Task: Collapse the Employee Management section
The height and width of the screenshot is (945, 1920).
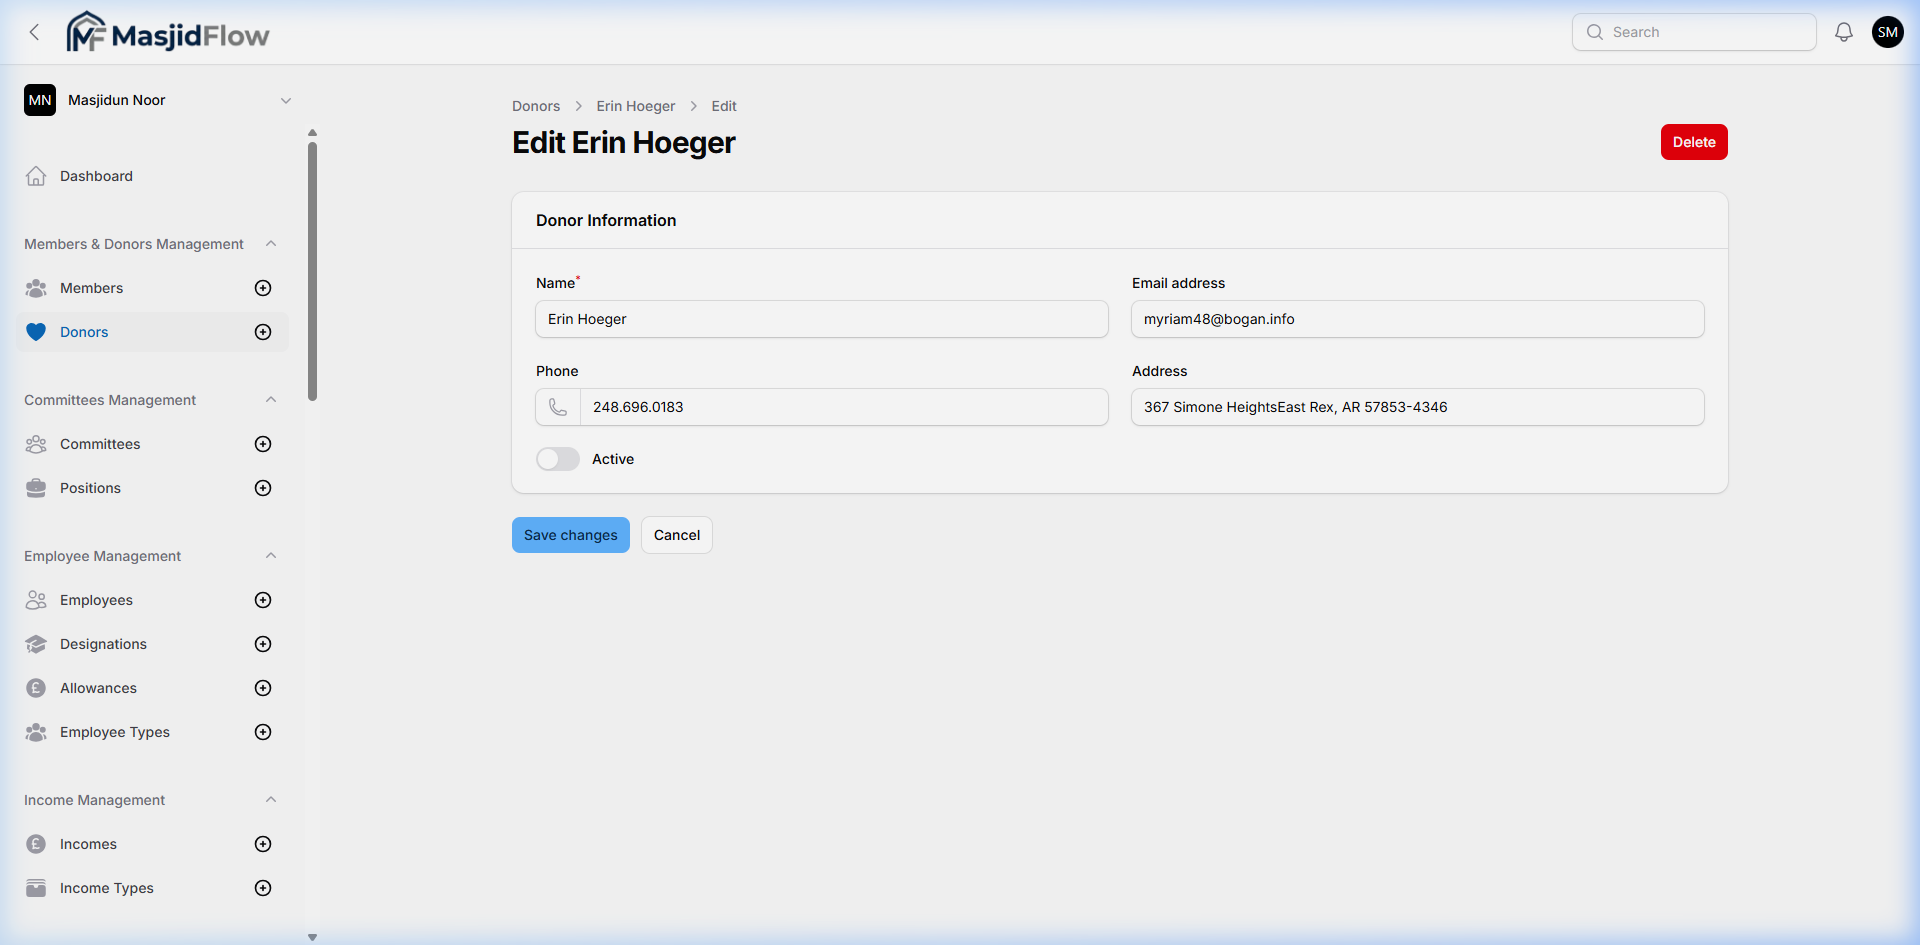Action: click(271, 555)
